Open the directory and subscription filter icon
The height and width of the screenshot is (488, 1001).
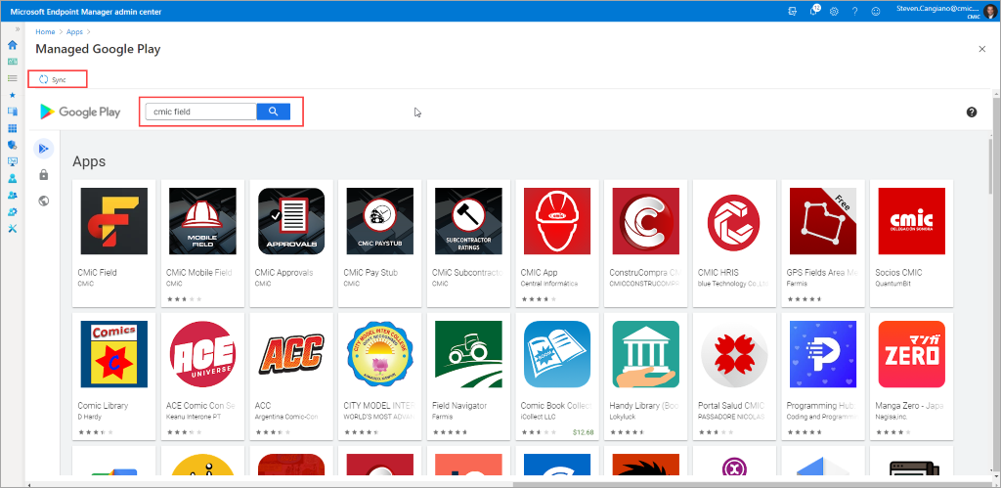tap(794, 11)
